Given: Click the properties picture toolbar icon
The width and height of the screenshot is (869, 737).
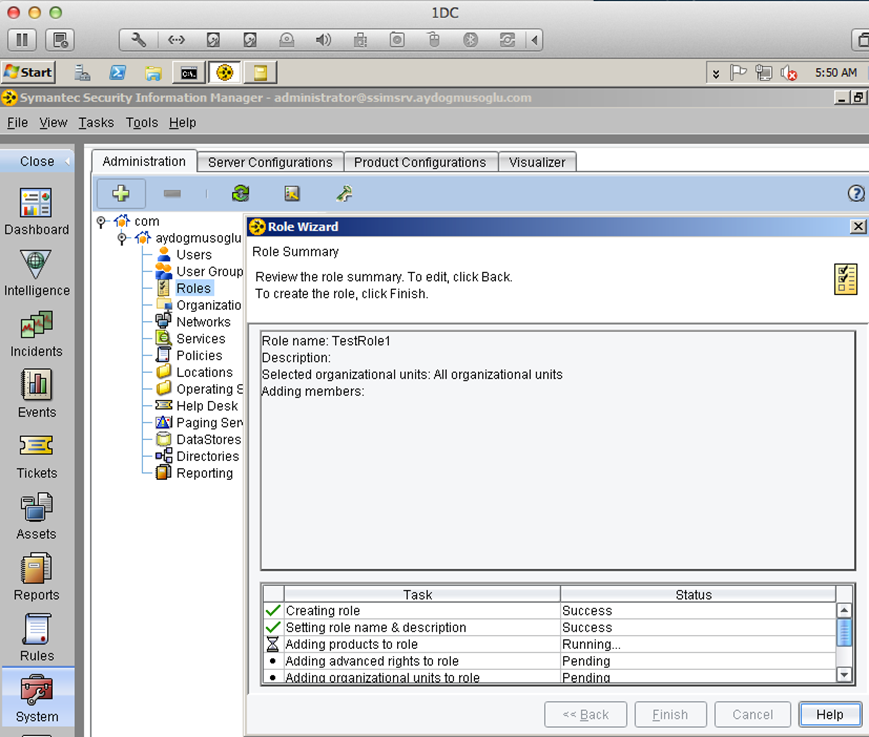Looking at the screenshot, I should (292, 193).
